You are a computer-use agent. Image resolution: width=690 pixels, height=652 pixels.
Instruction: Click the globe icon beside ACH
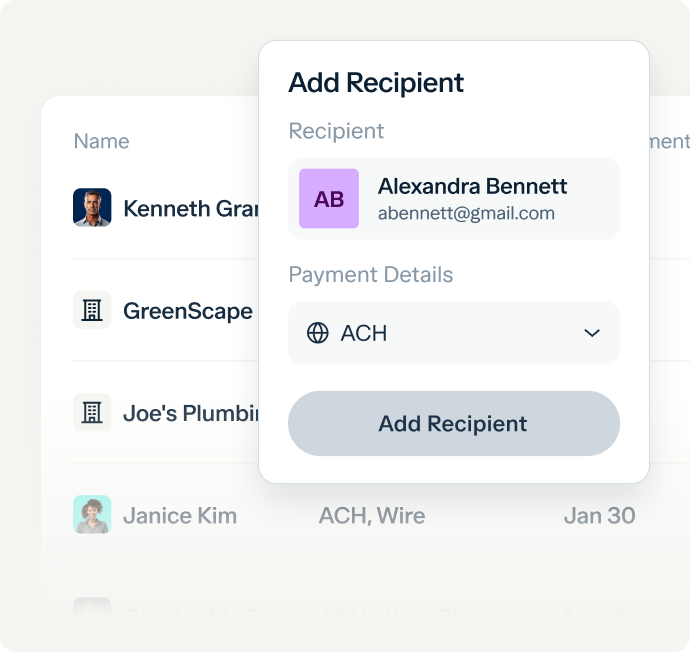(317, 333)
